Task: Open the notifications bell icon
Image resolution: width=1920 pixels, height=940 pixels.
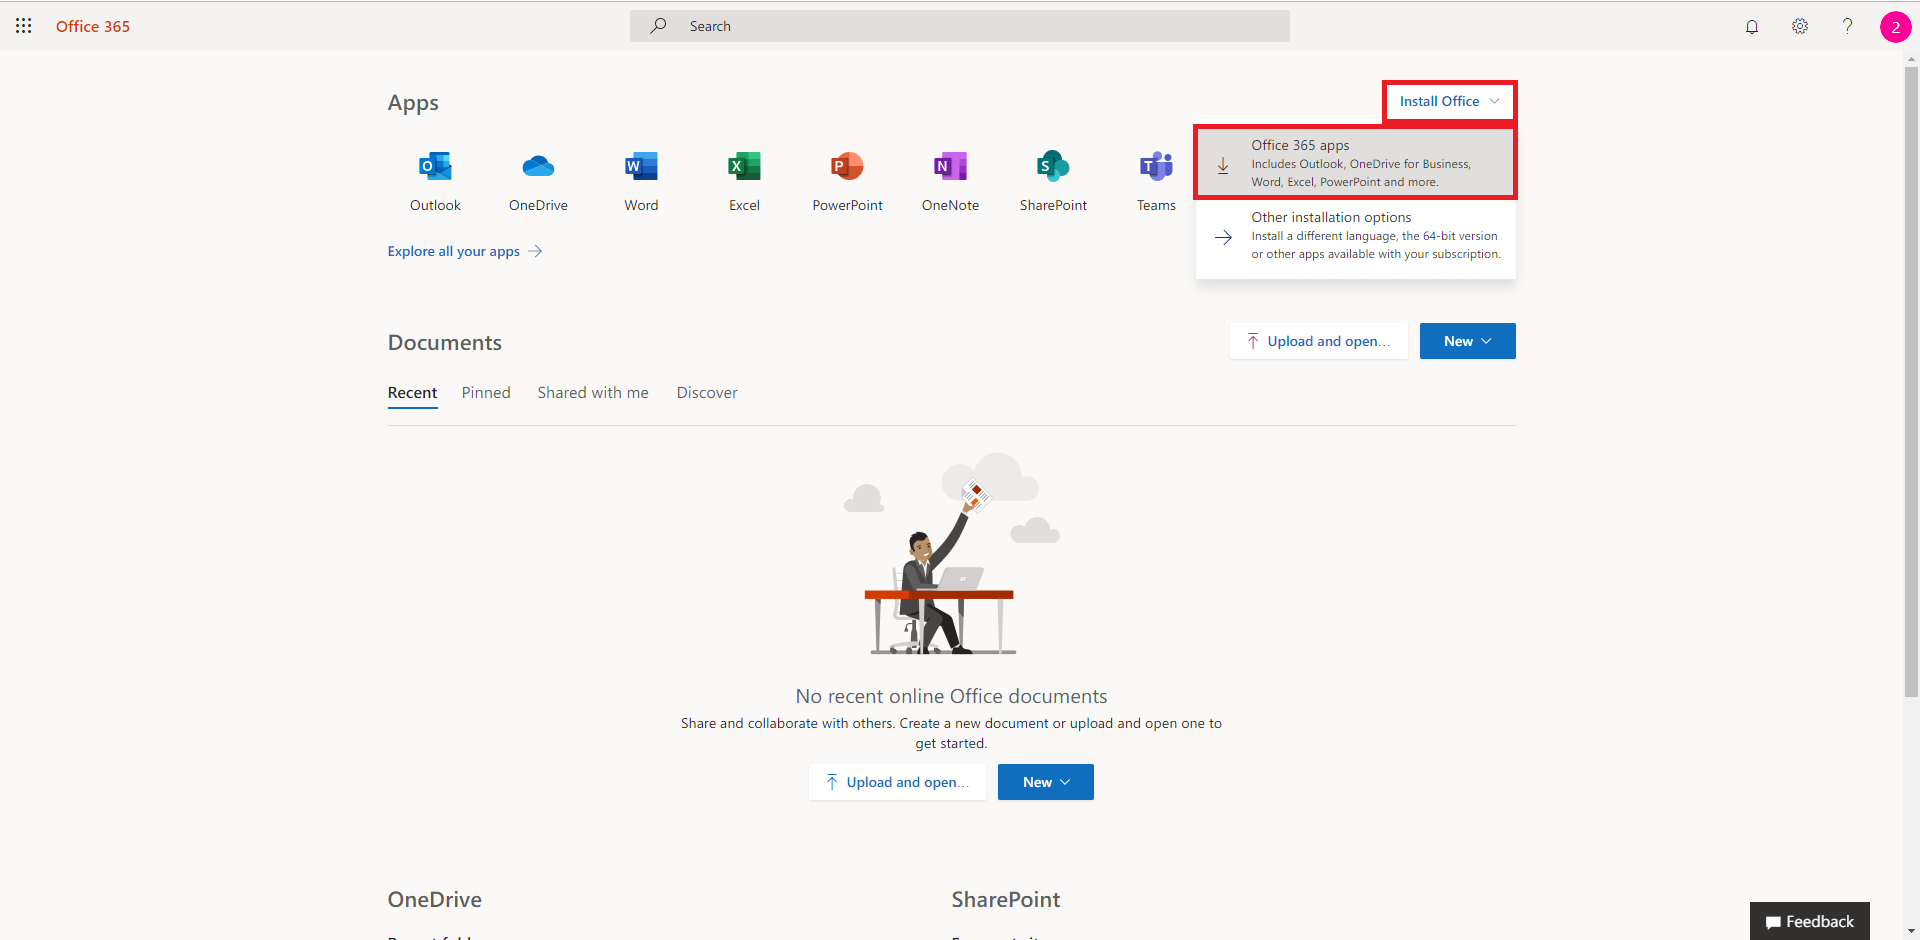Action: [1752, 26]
